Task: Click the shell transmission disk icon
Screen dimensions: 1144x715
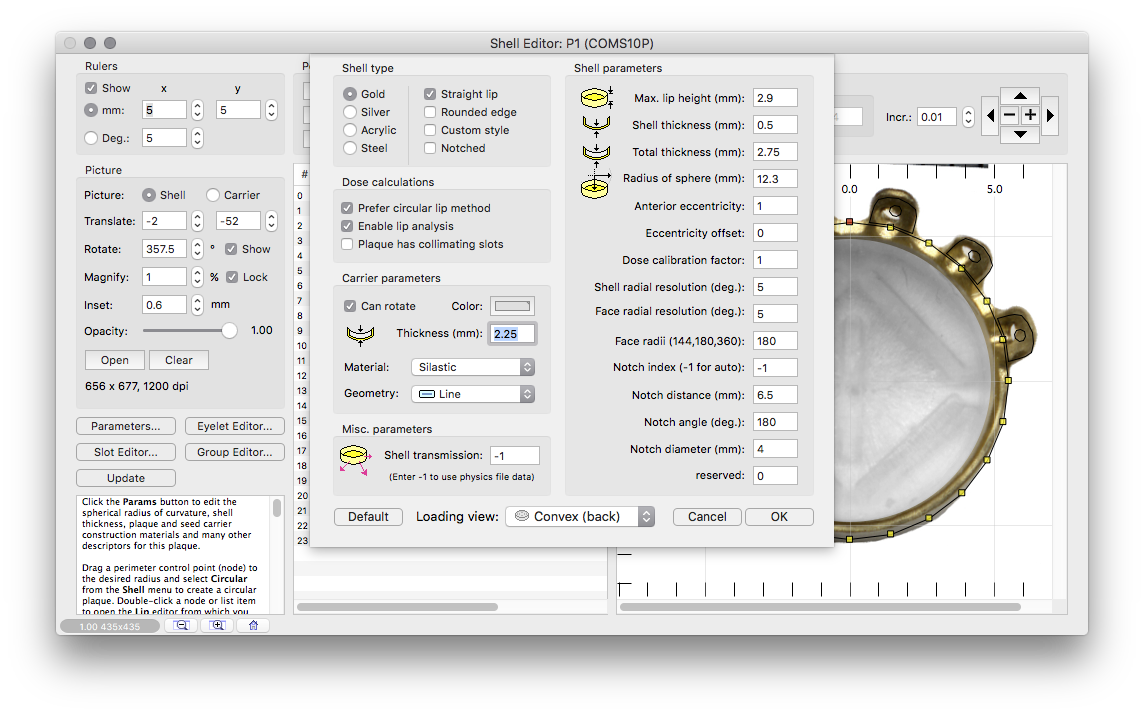Action: (355, 460)
